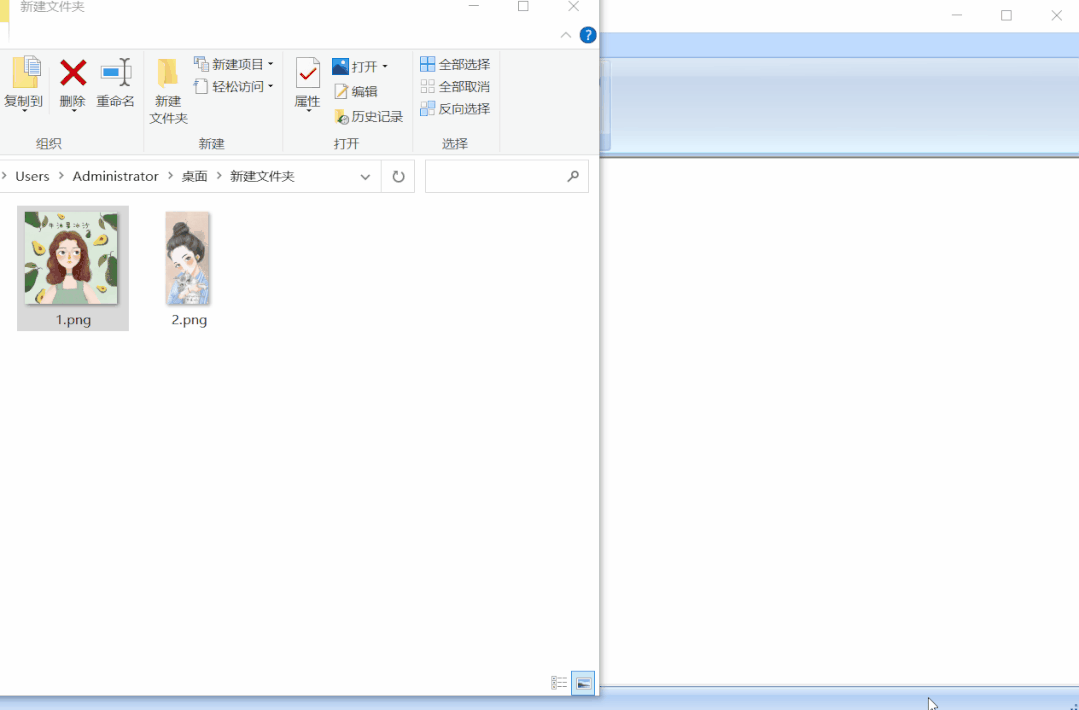Click the folder search input box
1079x710 pixels.
[x=495, y=177]
